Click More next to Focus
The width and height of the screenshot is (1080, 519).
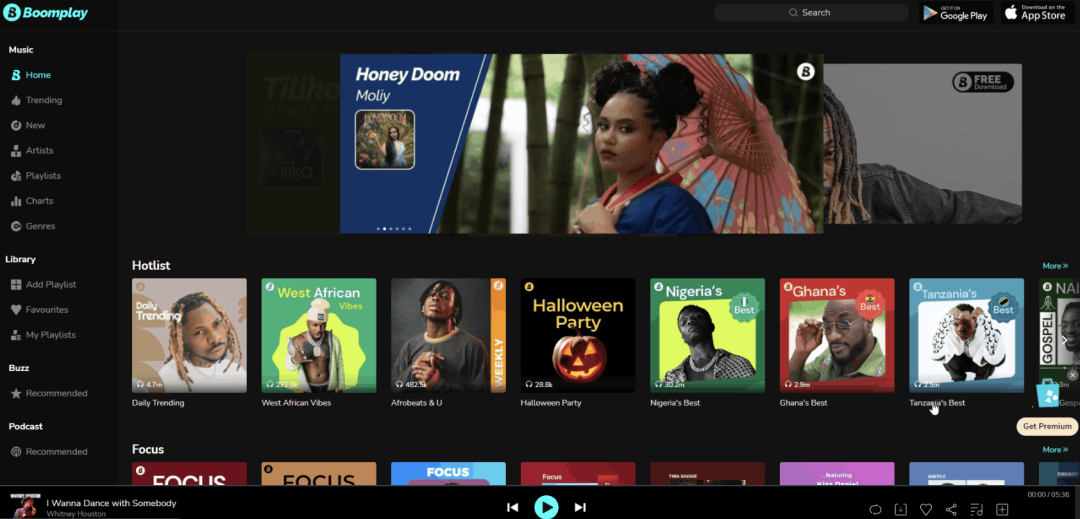coord(1055,449)
